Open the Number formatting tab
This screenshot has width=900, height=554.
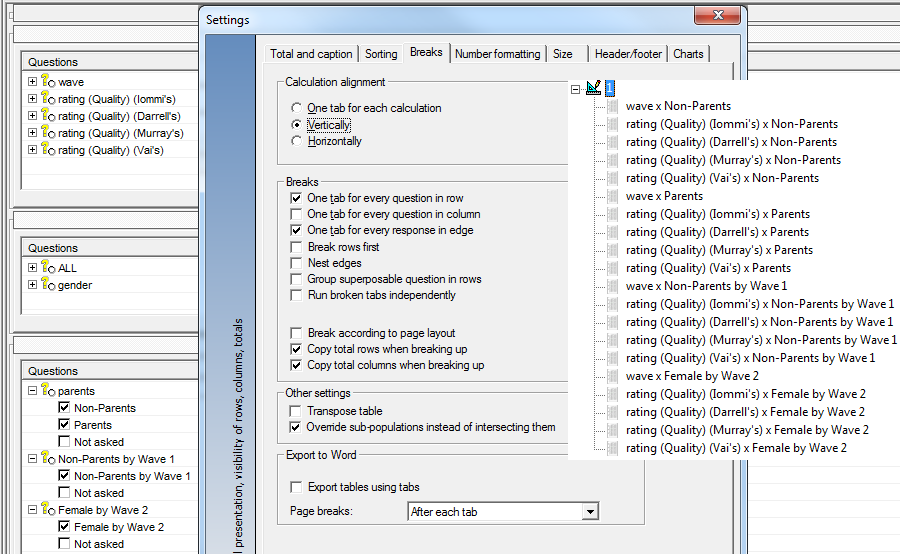[x=498, y=54]
